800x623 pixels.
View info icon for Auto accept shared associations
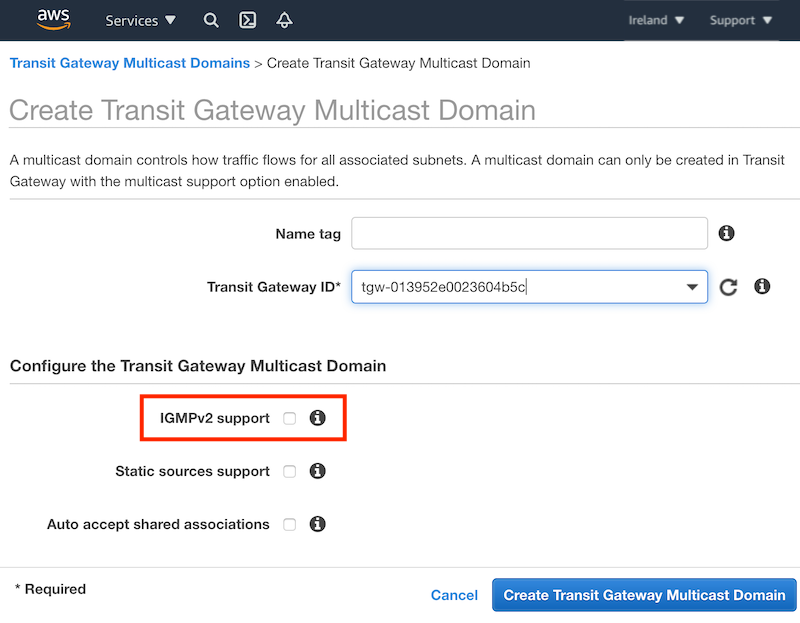[317, 524]
